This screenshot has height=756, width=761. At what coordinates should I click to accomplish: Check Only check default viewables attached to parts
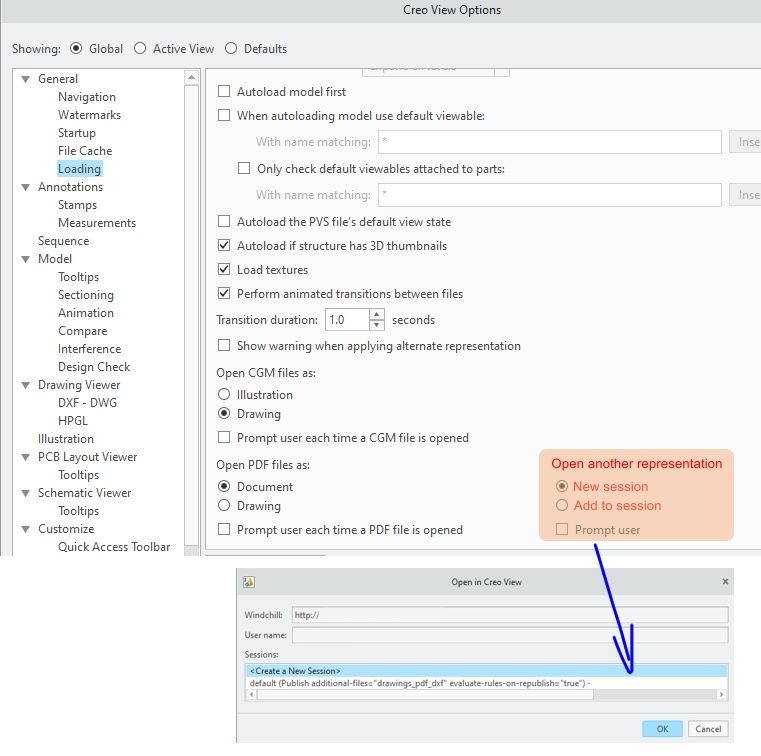pyautogui.click(x=244, y=168)
